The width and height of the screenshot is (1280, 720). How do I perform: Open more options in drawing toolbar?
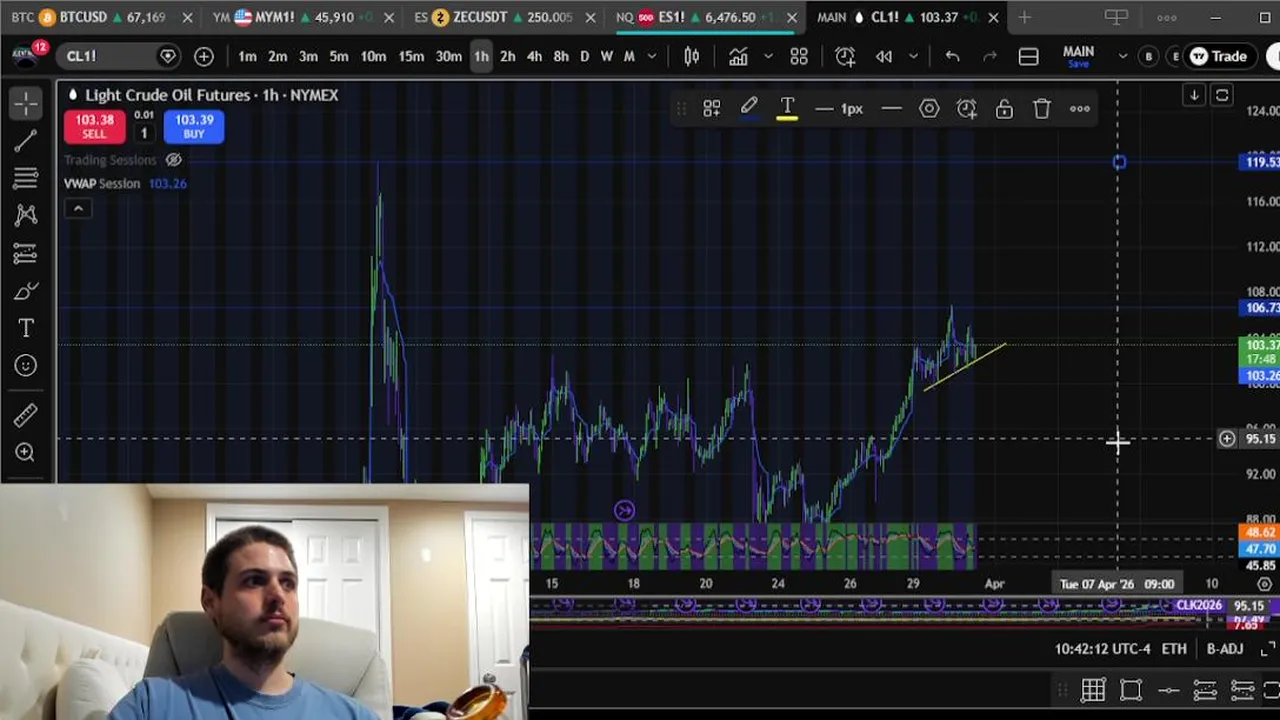[x=1080, y=108]
